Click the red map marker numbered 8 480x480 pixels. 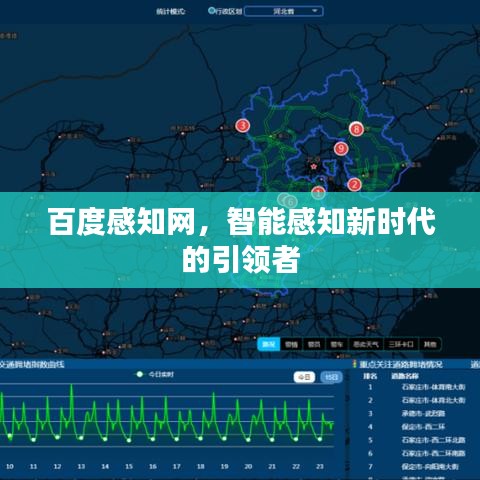click(x=356, y=129)
